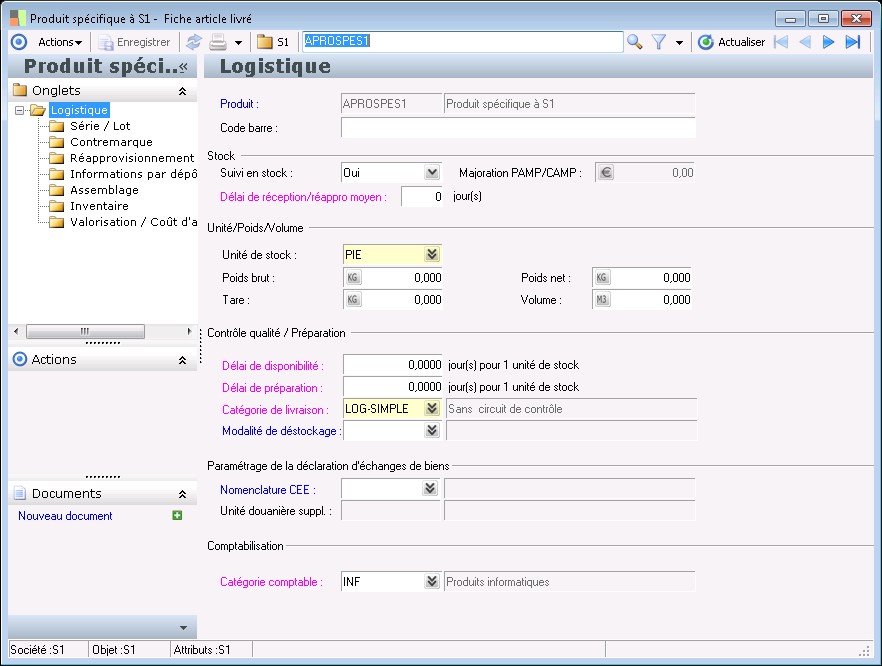
Task: Open the Suivi en stock dropdown
Action: (x=431, y=173)
